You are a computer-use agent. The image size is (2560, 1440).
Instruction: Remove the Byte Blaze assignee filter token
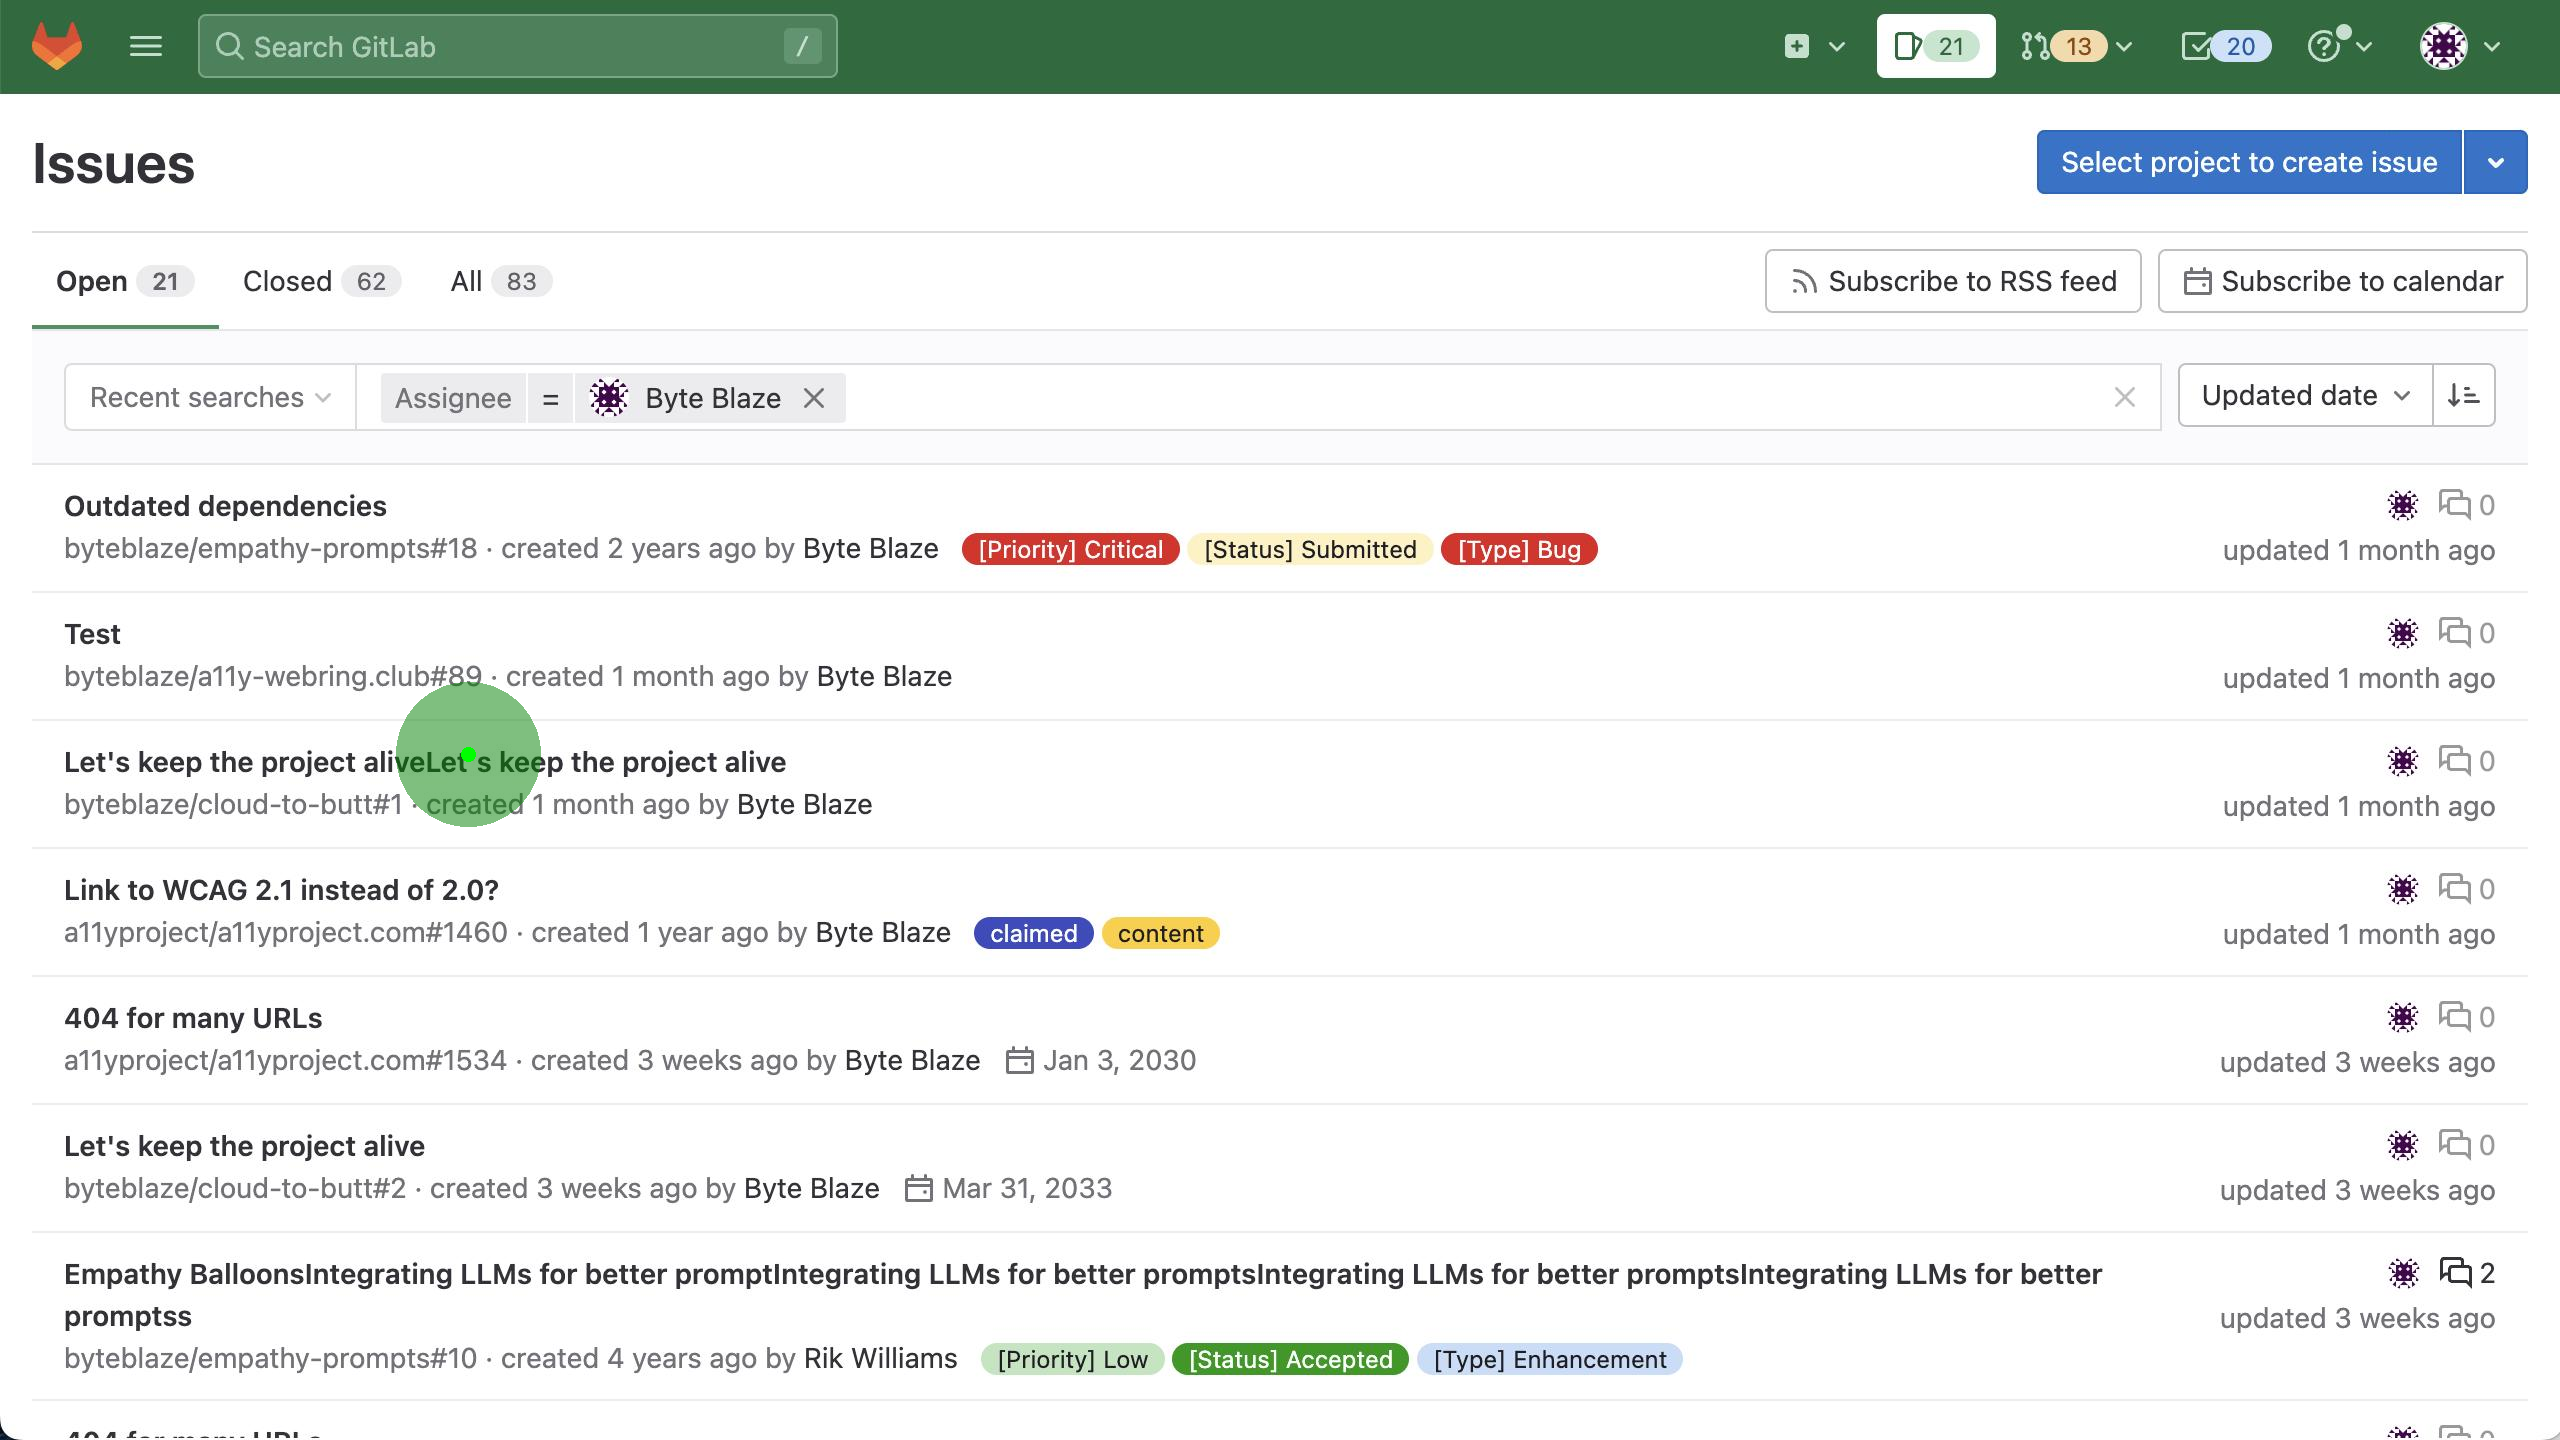pos(814,398)
